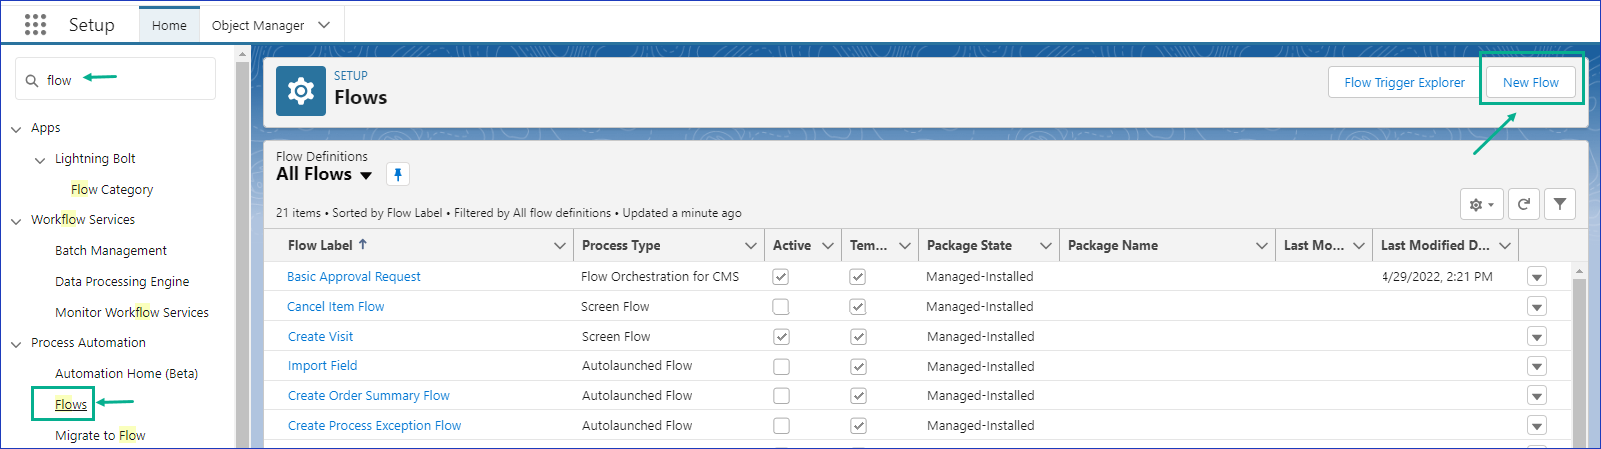The width and height of the screenshot is (1601, 449).
Task: Open the Create Order Summary Flow link
Action: click(x=368, y=396)
